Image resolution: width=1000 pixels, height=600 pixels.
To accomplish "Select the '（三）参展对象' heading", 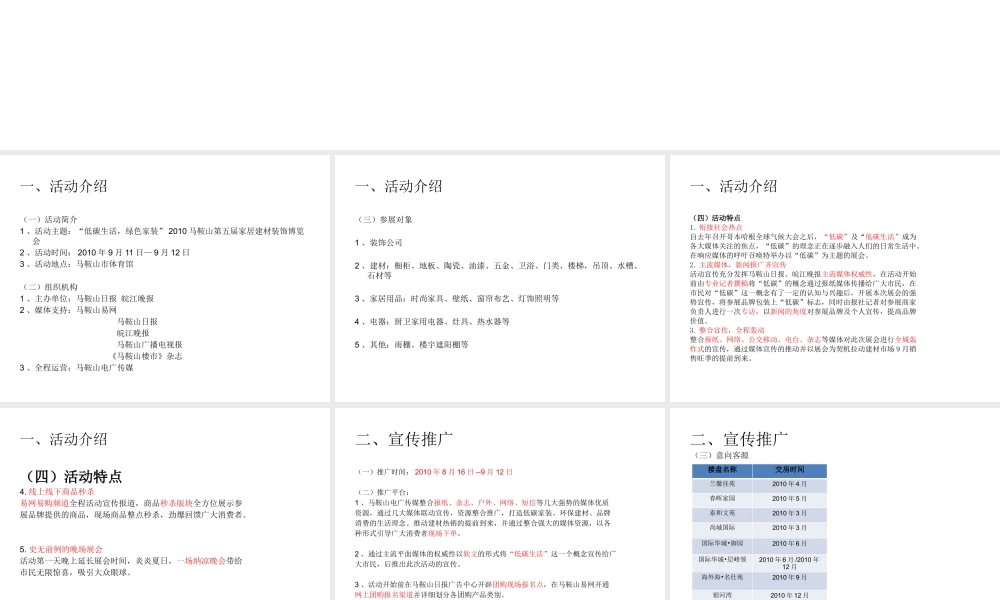I will tap(383, 219).
